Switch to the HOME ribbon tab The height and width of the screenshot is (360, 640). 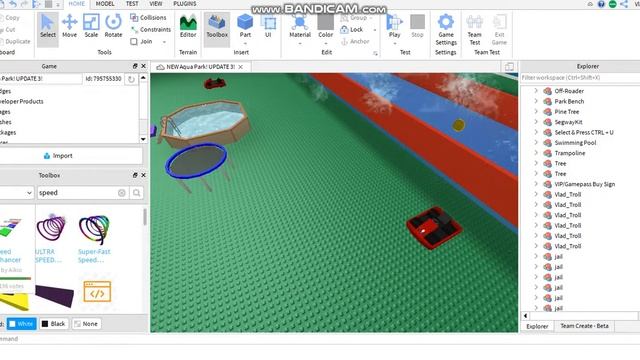tap(76, 4)
